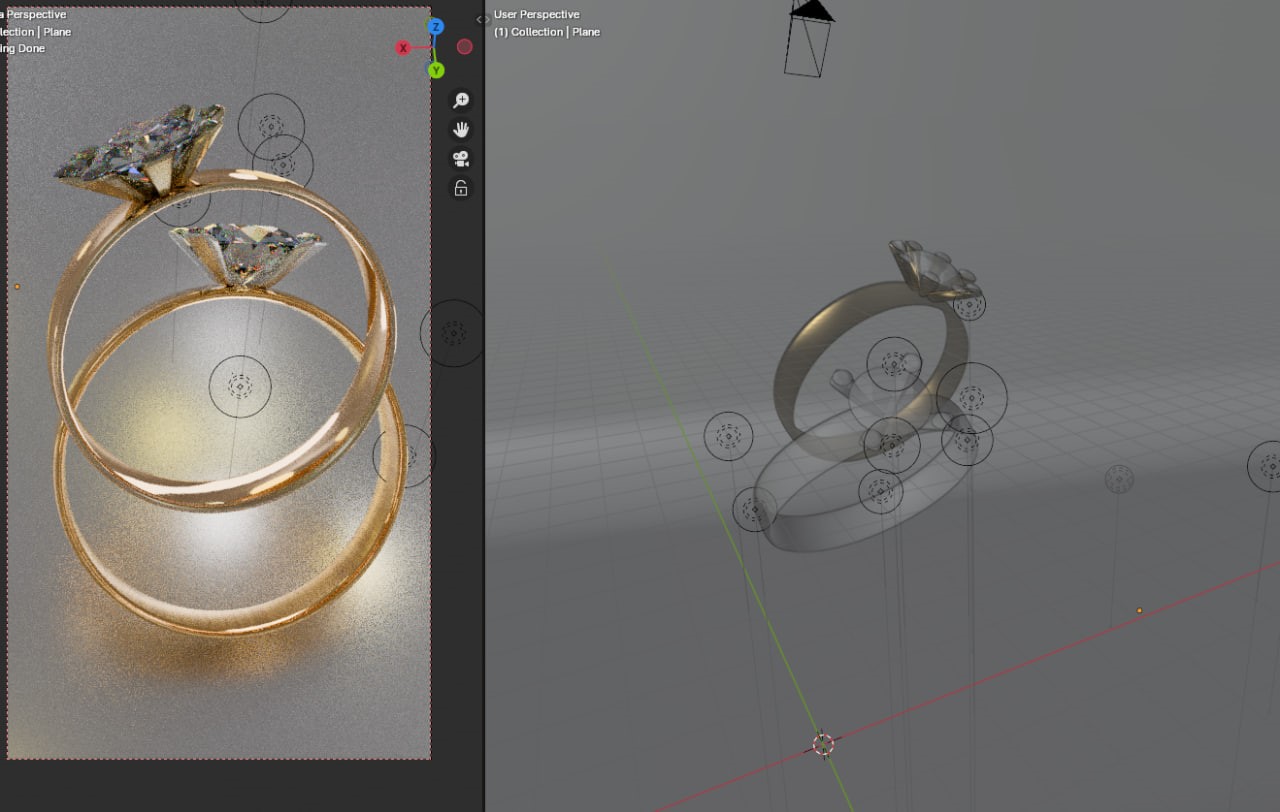The width and height of the screenshot is (1280, 812).
Task: Click the 3D cursor at the axis origin
Action: 823,744
